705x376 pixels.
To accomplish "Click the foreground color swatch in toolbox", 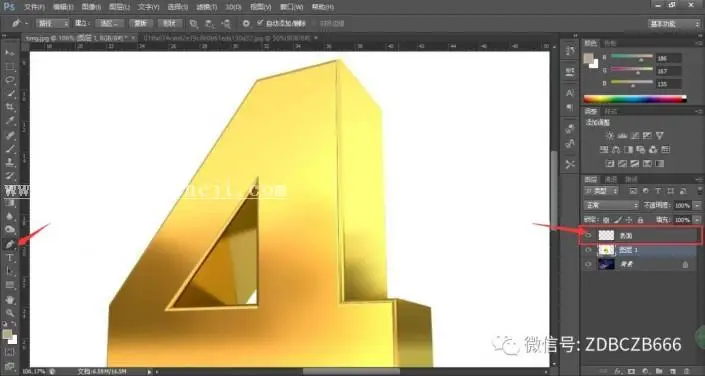I will point(7,334).
